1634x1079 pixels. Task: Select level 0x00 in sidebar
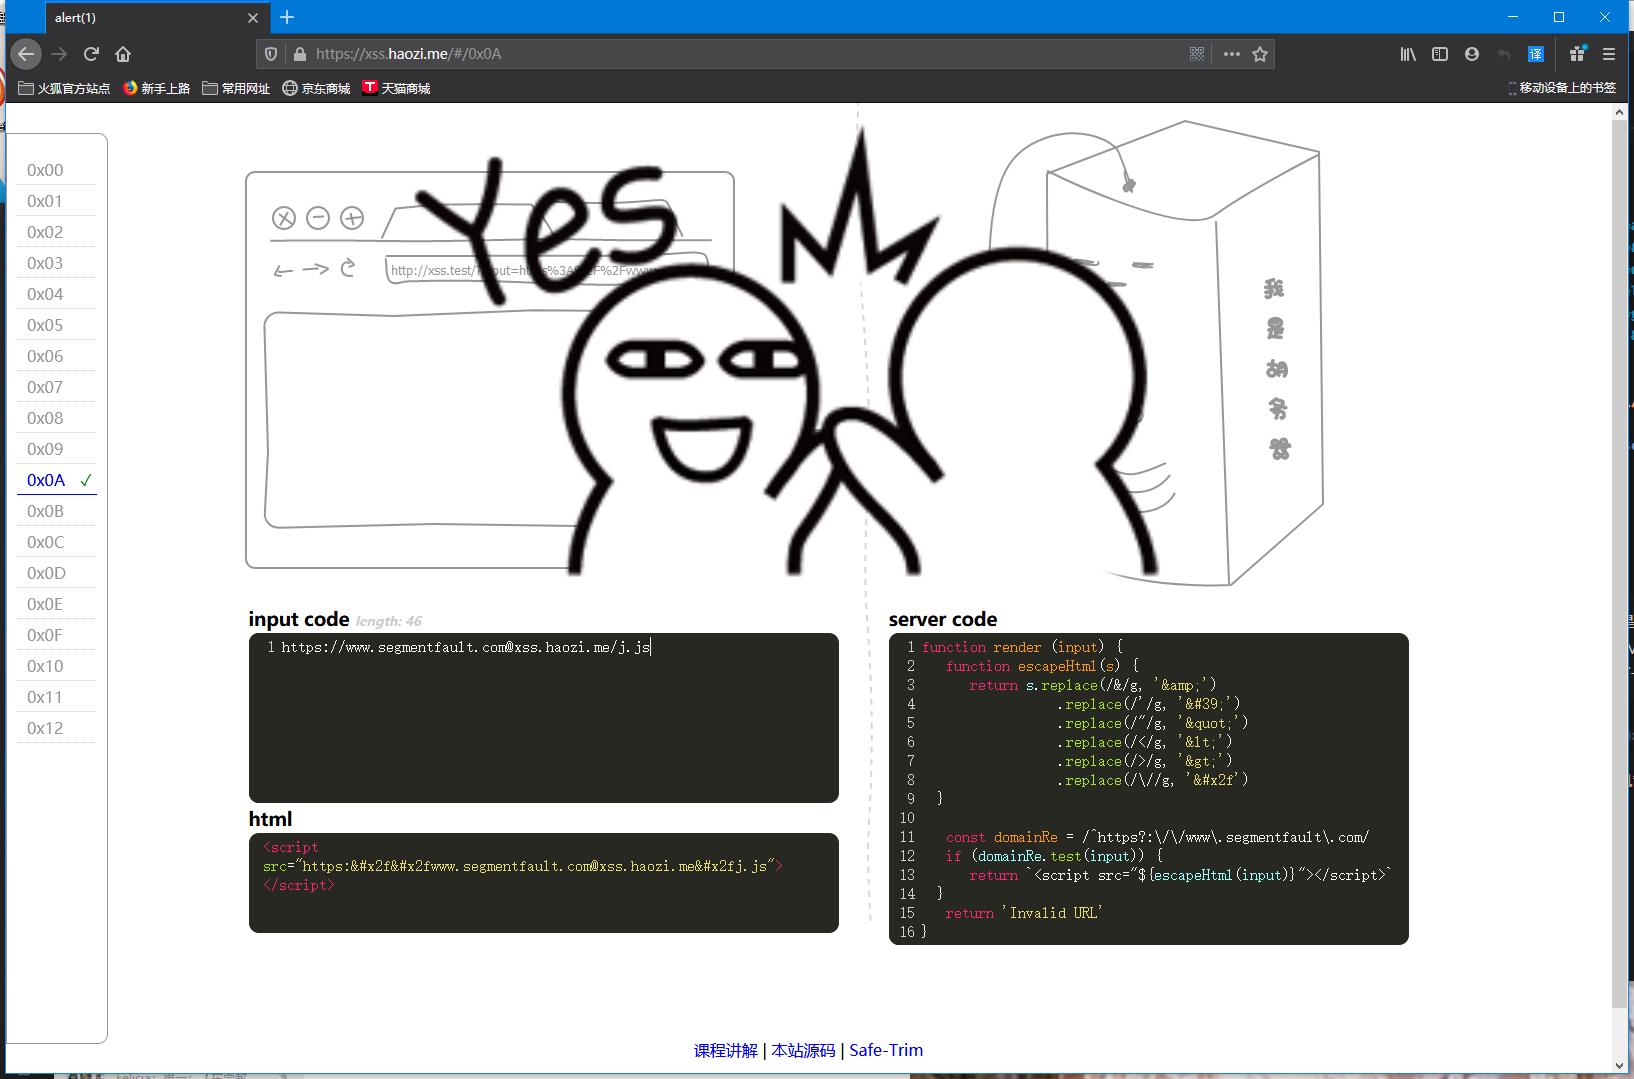pyautogui.click(x=57, y=170)
